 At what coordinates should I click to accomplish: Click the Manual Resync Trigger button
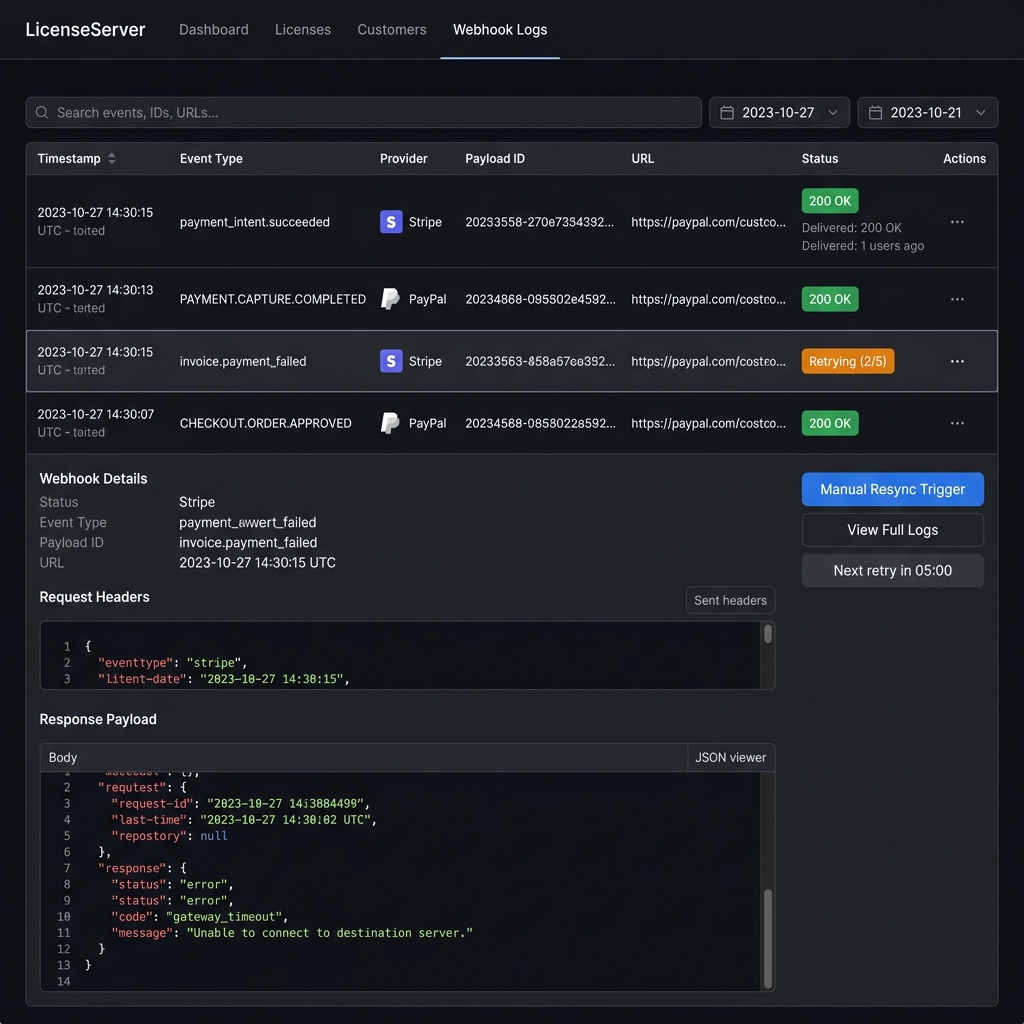click(893, 489)
